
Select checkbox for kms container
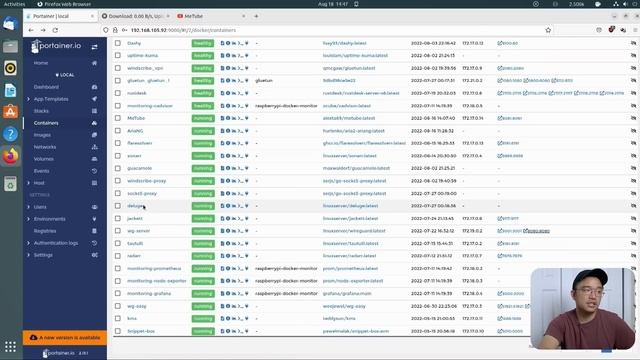point(118,318)
